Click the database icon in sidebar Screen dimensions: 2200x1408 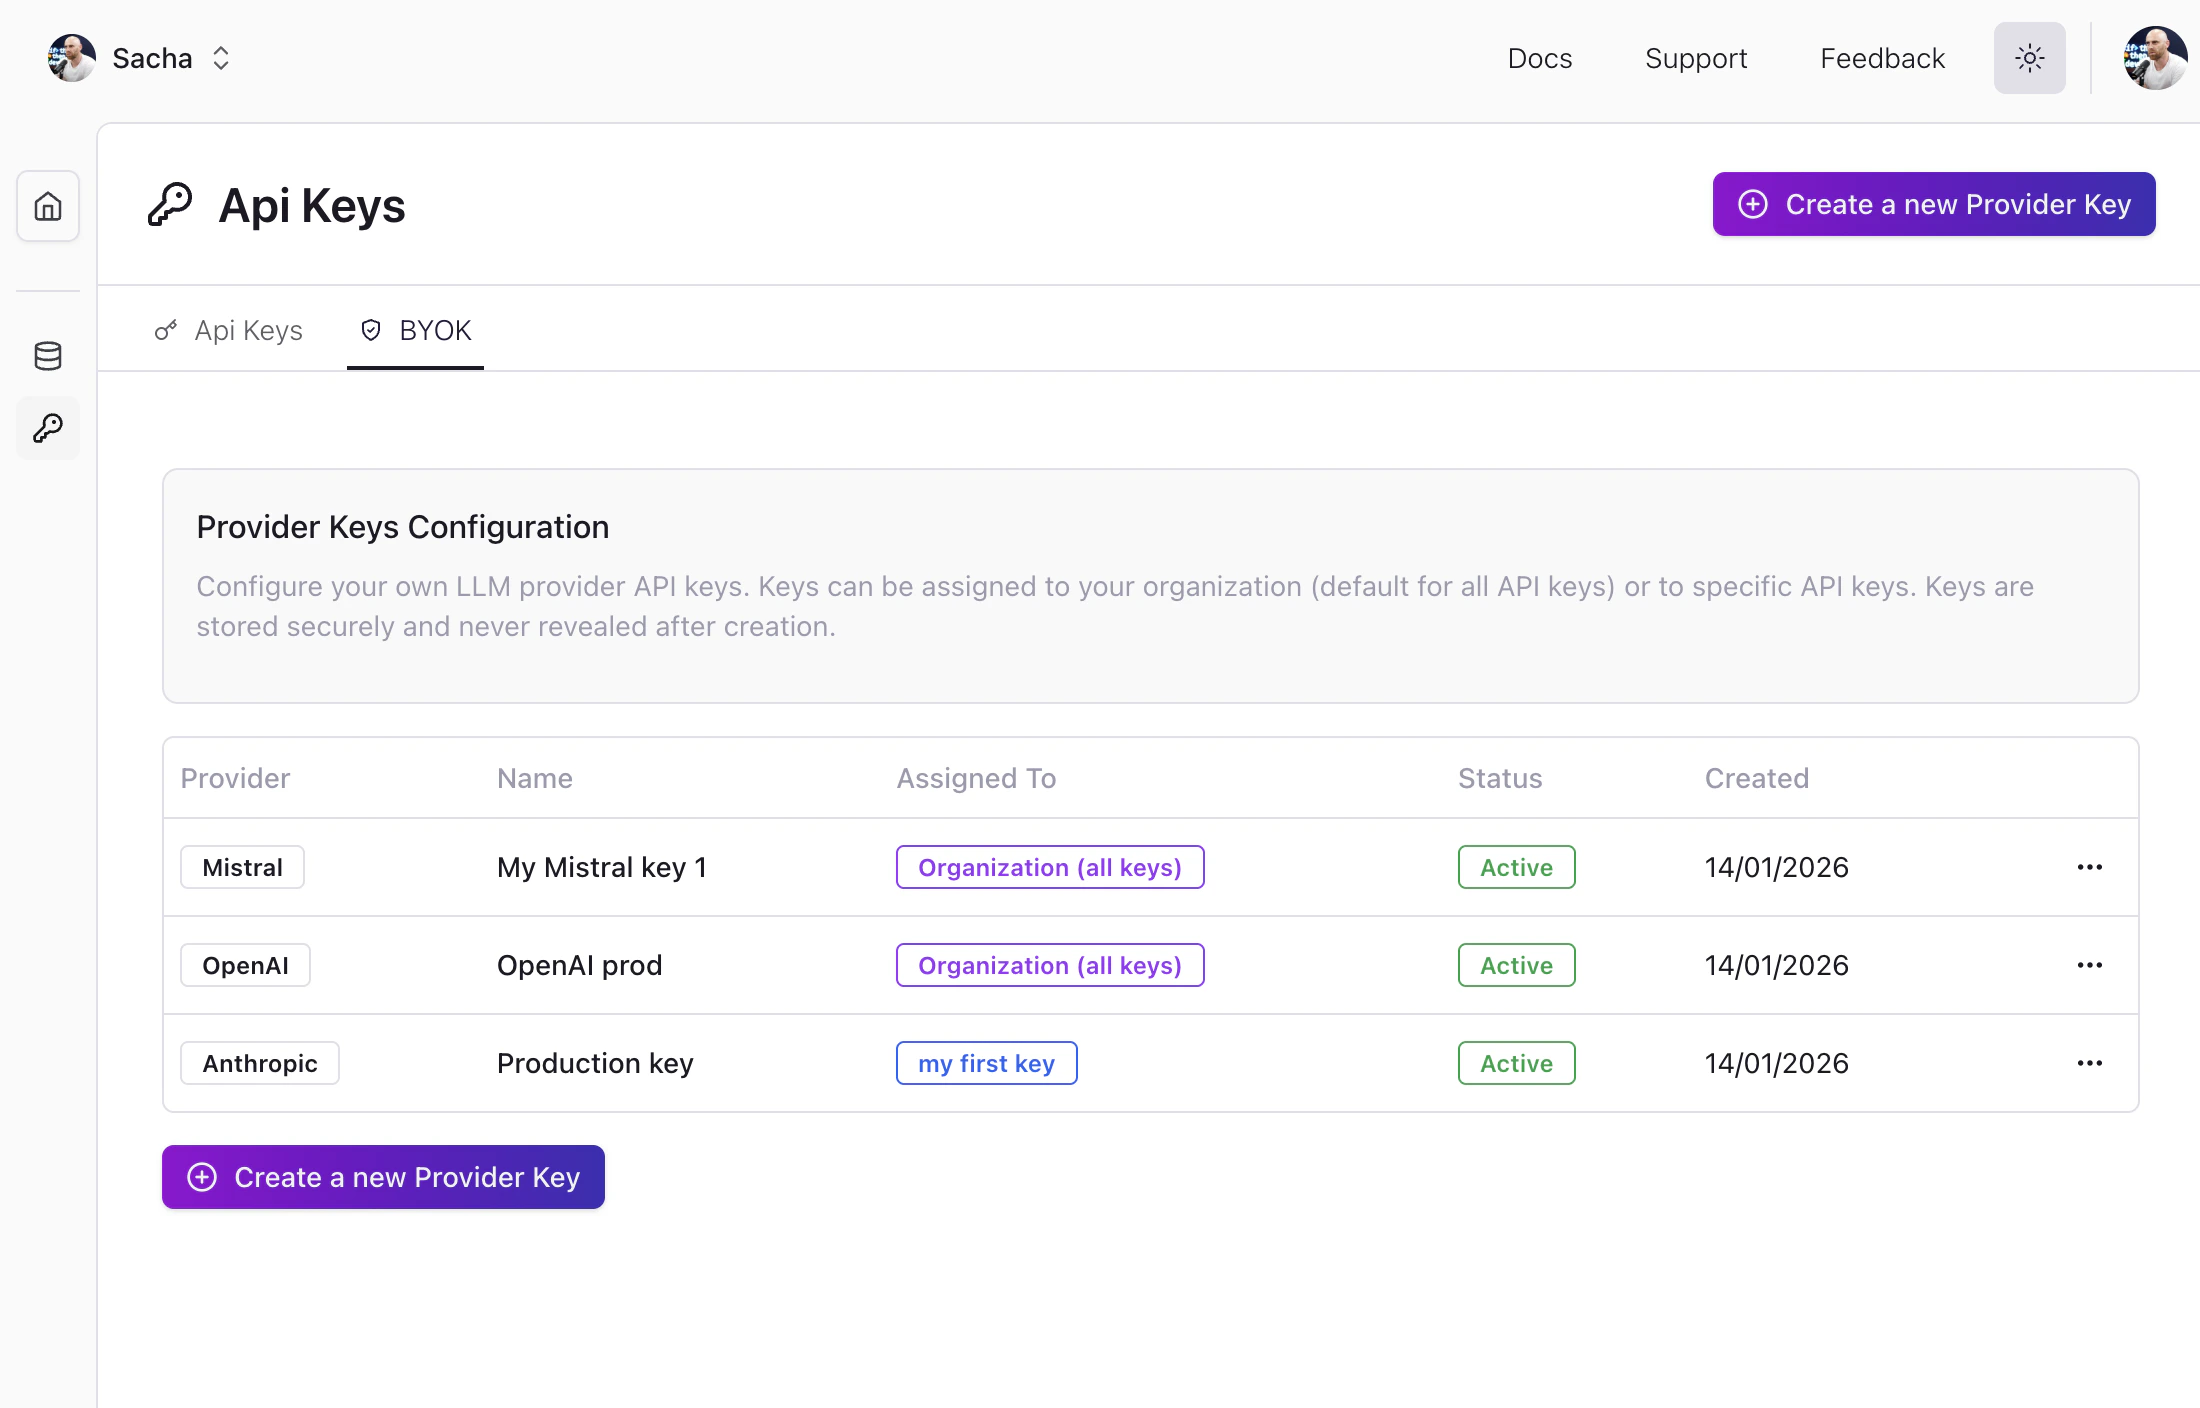point(48,356)
